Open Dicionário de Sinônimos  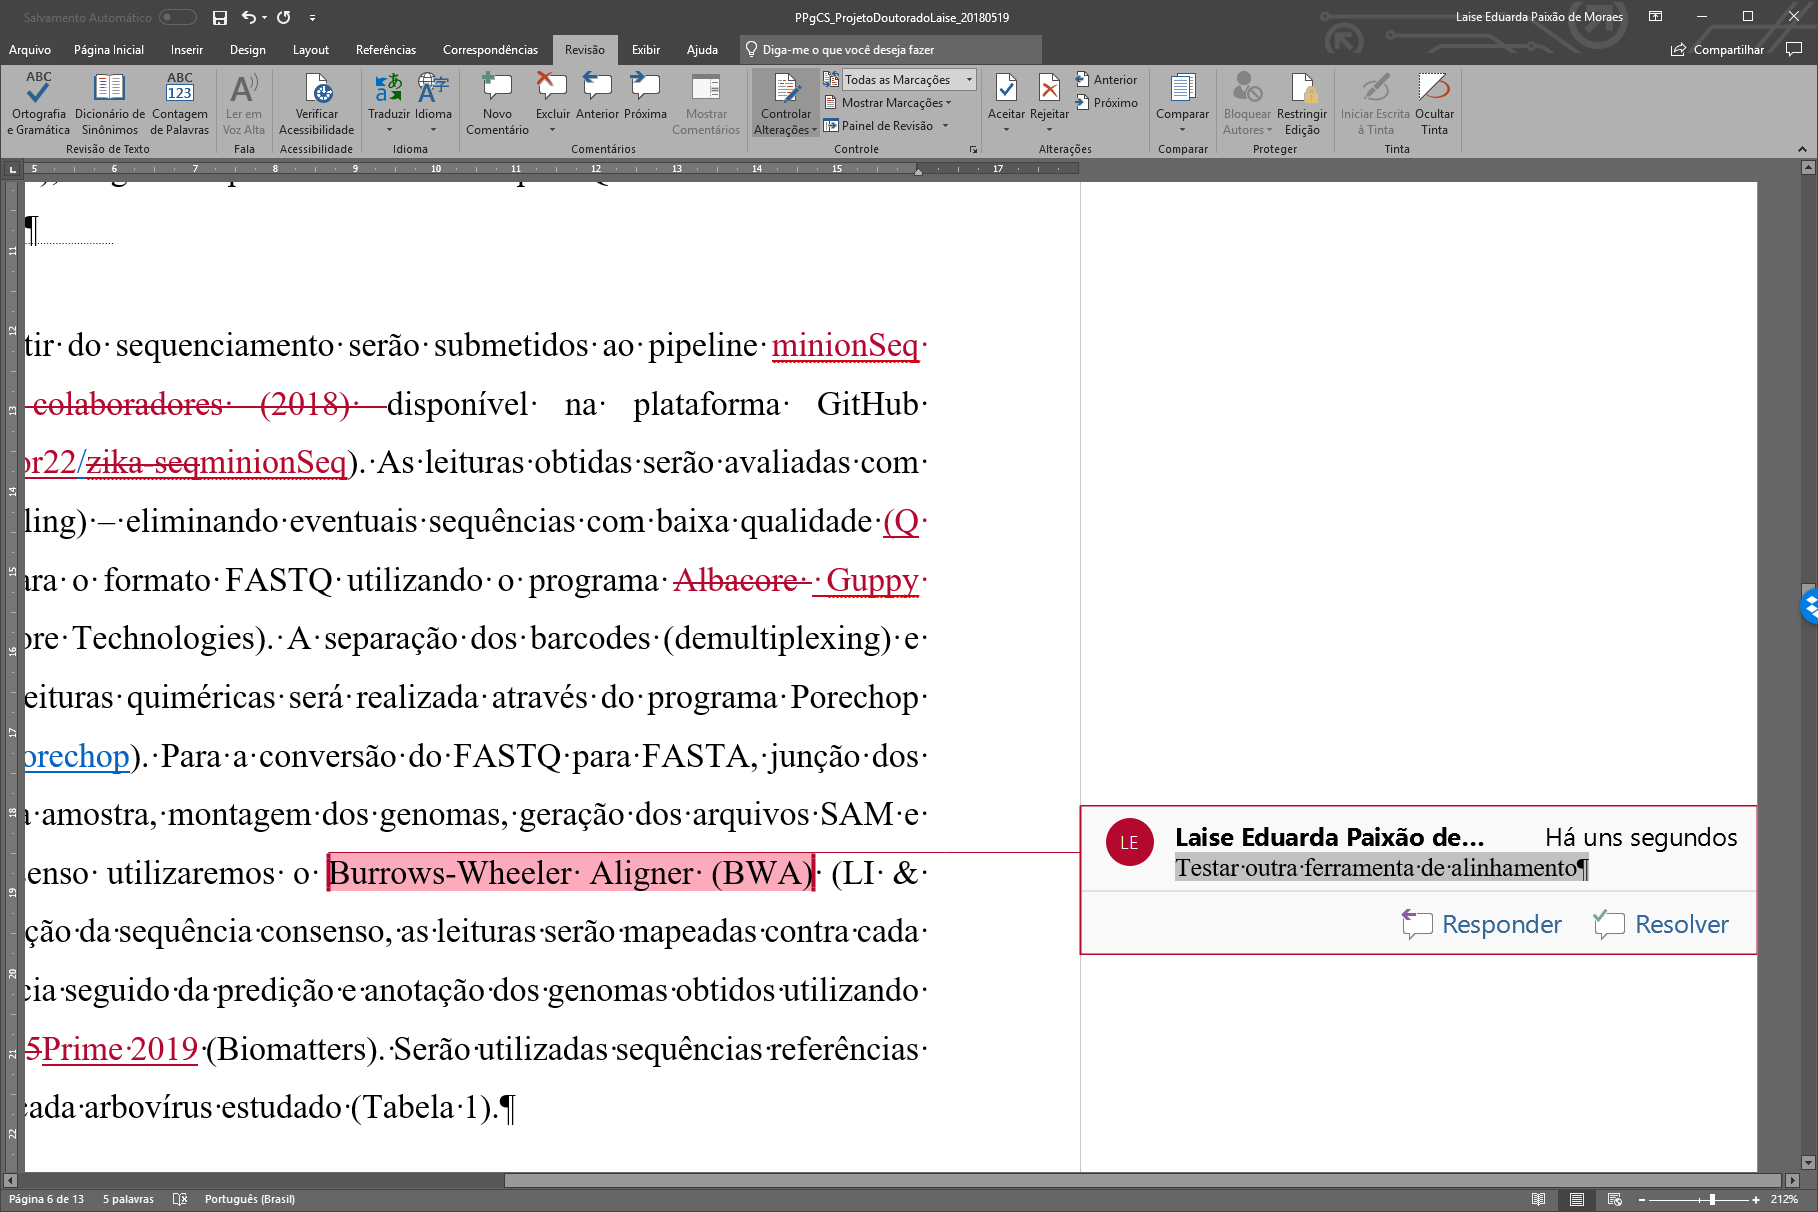pos(110,104)
